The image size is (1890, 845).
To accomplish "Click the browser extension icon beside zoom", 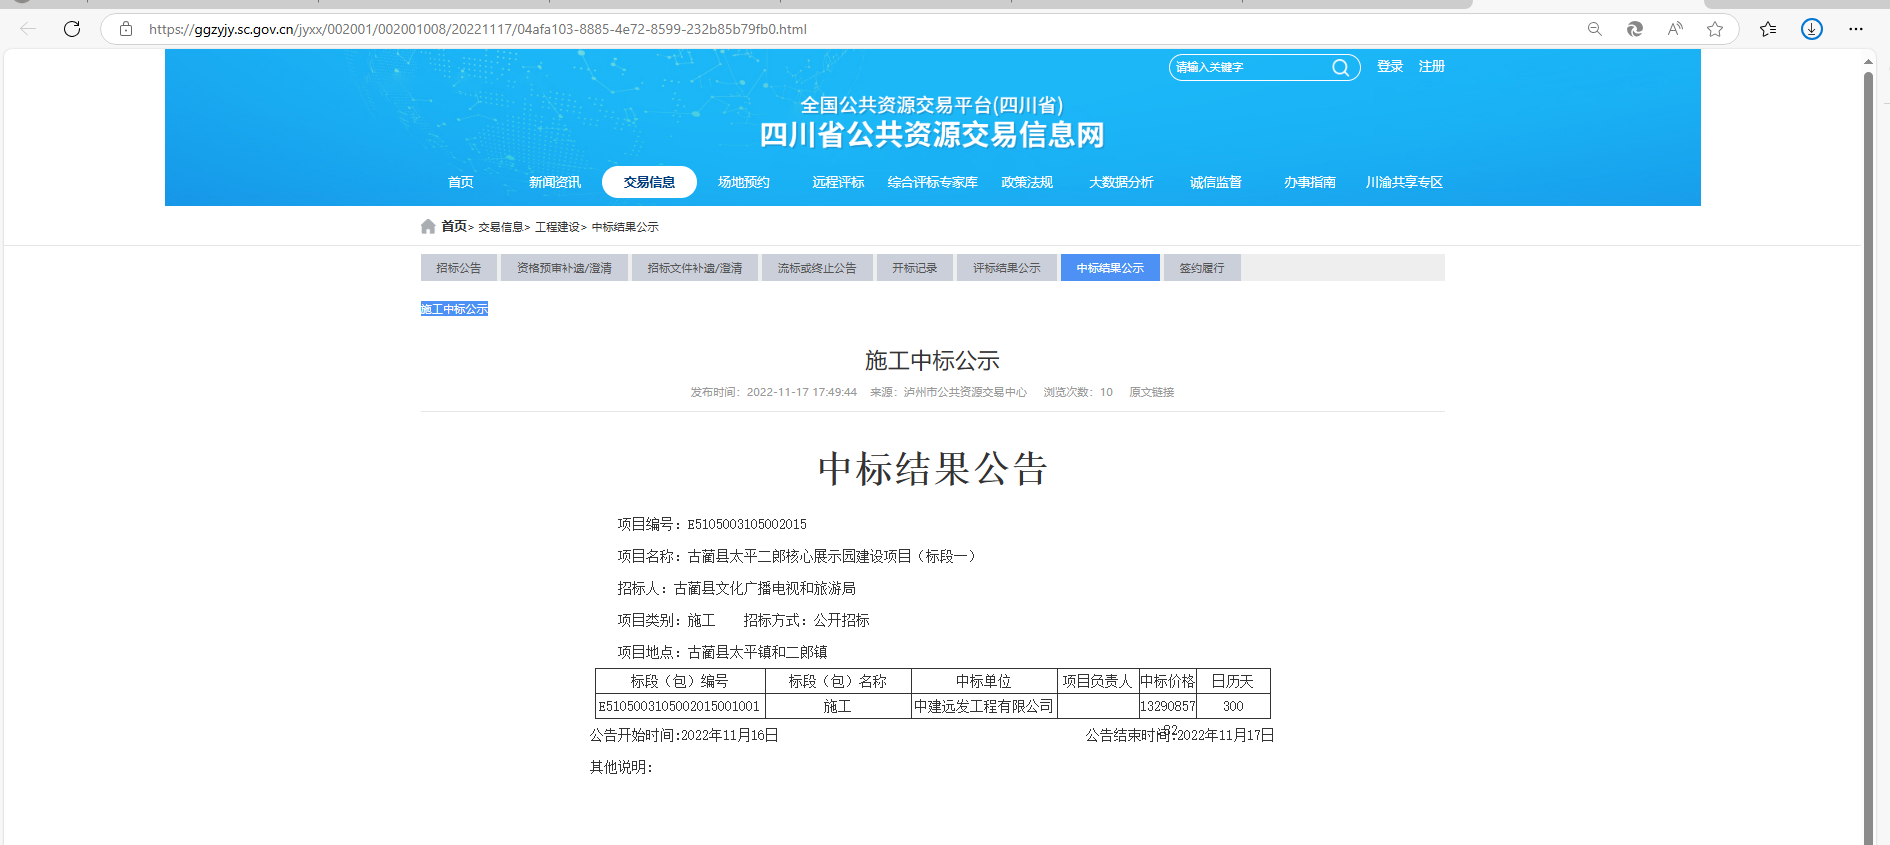I will (x=1635, y=29).
